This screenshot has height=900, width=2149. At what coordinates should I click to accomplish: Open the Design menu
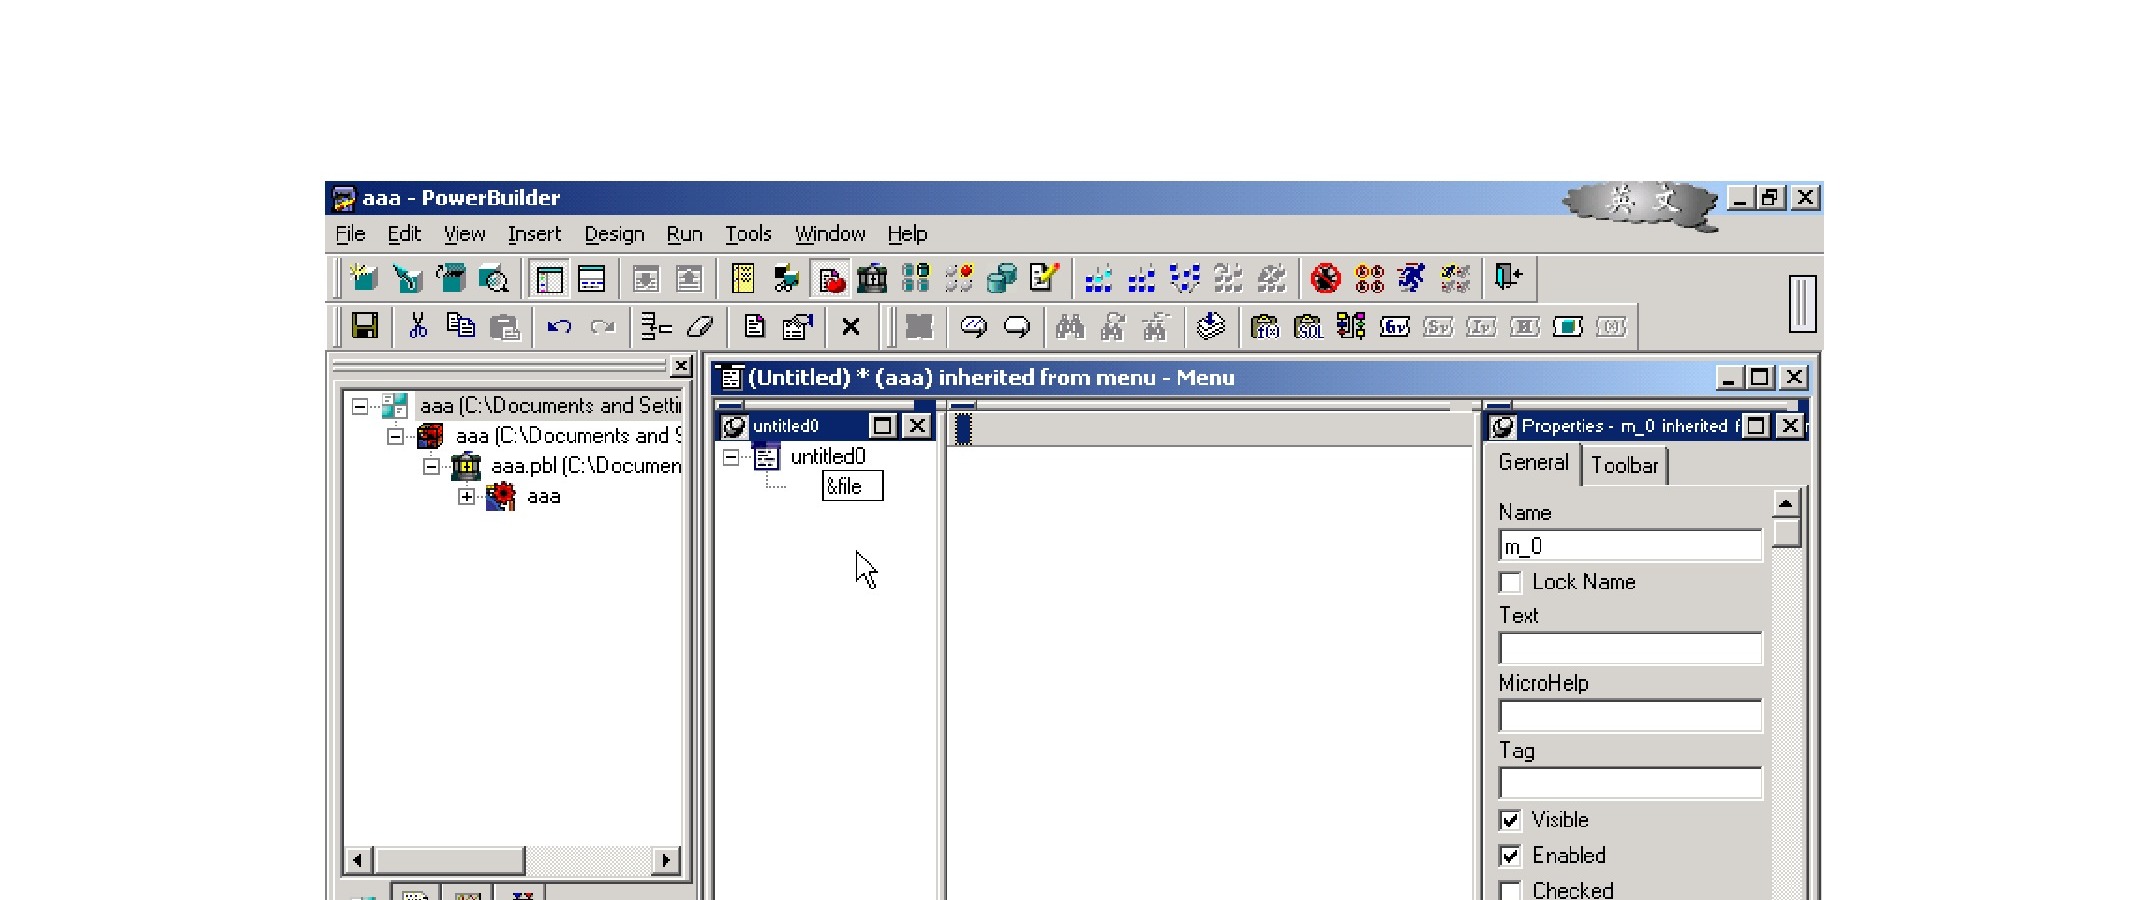click(614, 234)
